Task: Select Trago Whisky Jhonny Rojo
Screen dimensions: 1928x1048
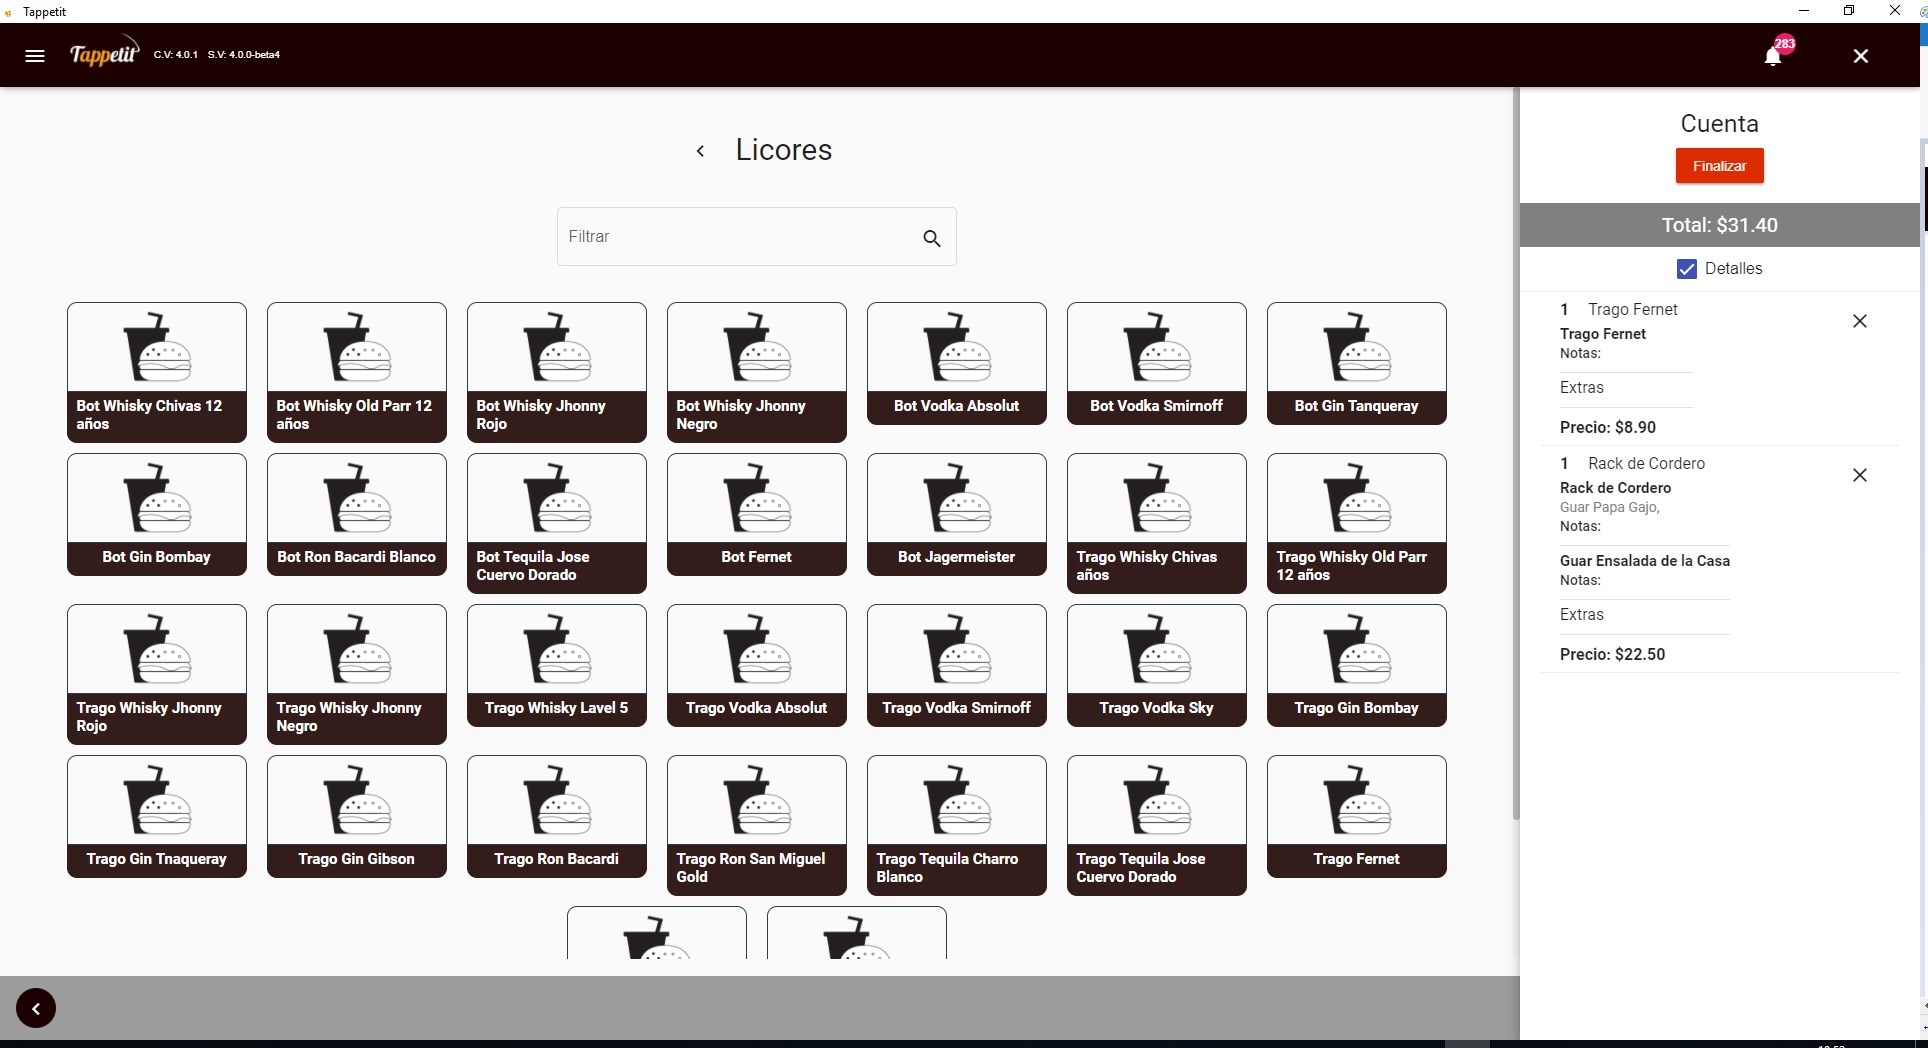Action: click(x=157, y=674)
